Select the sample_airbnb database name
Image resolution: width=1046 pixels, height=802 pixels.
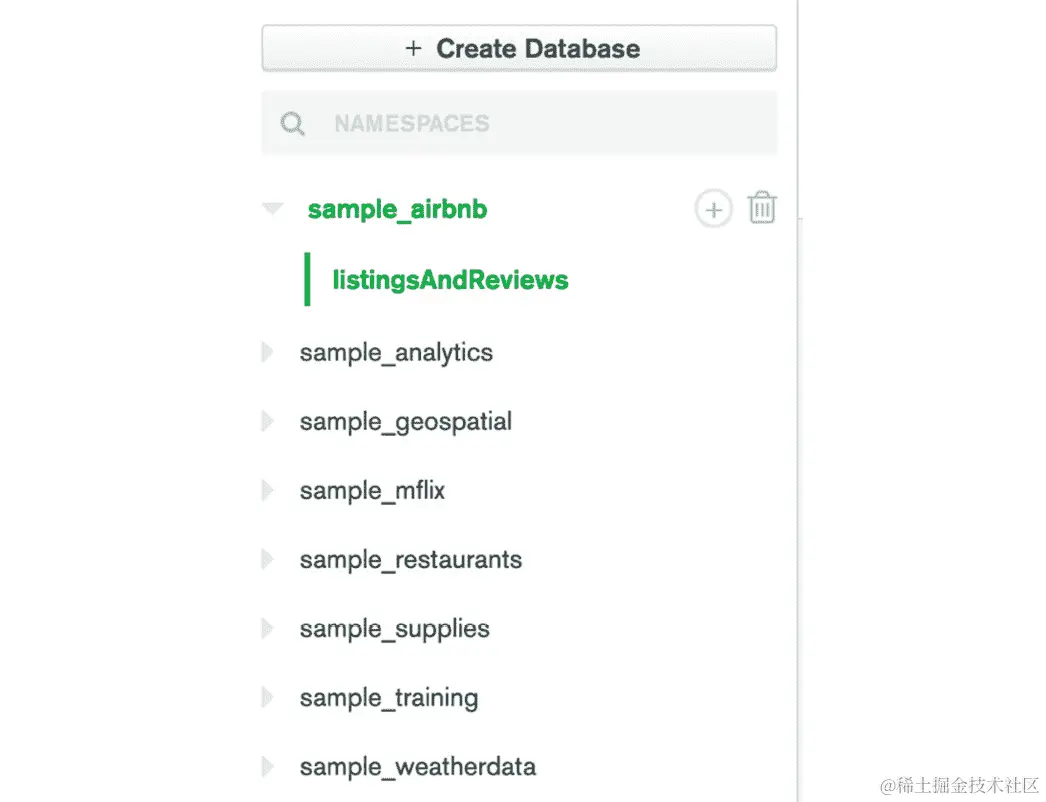coord(397,210)
